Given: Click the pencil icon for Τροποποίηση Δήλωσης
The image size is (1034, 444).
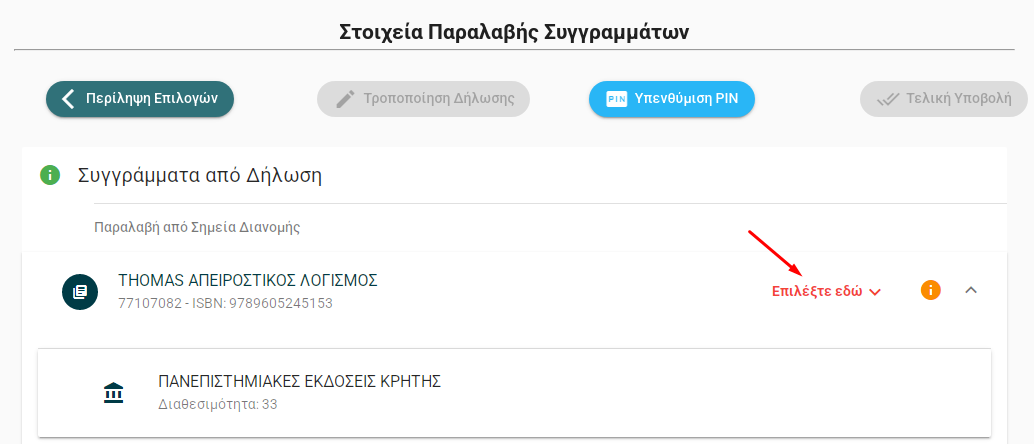Looking at the screenshot, I should (x=345, y=99).
